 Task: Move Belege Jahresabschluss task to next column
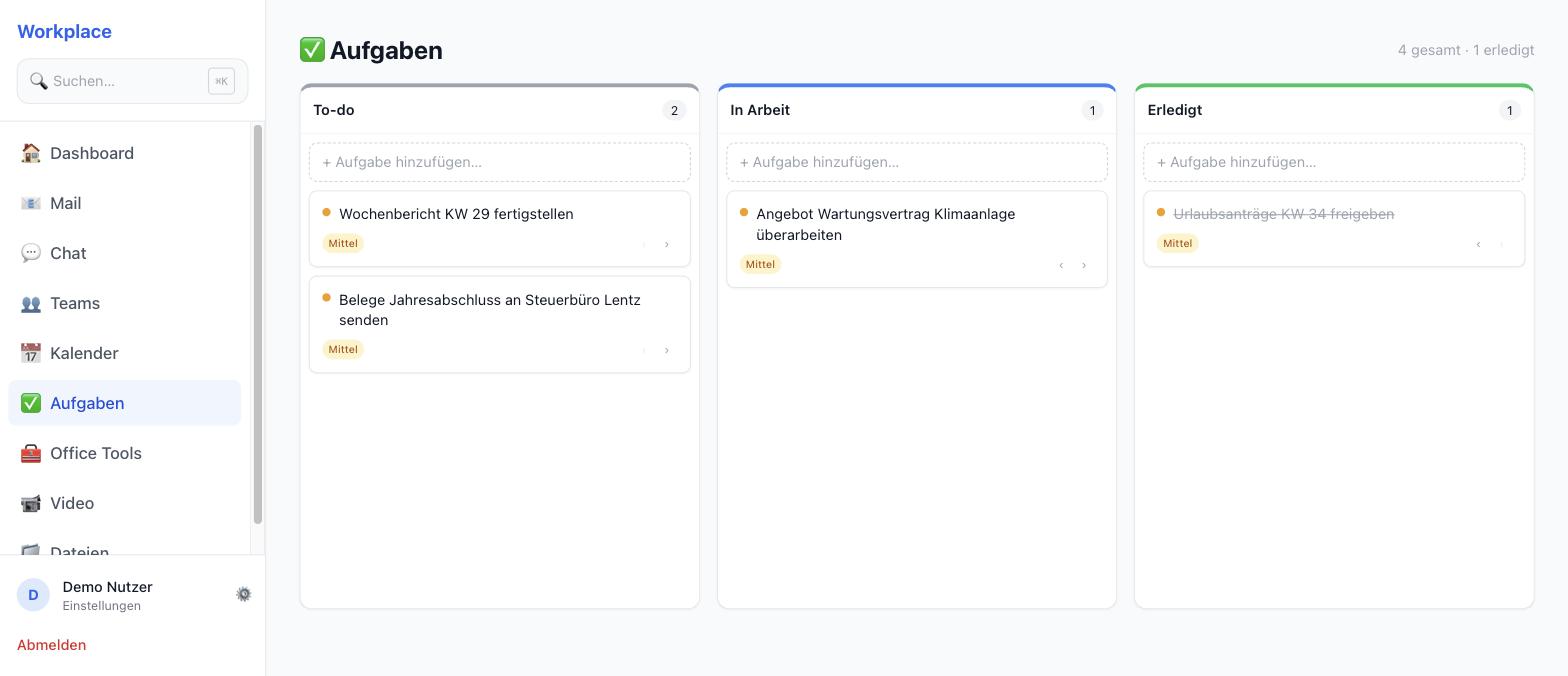click(667, 350)
